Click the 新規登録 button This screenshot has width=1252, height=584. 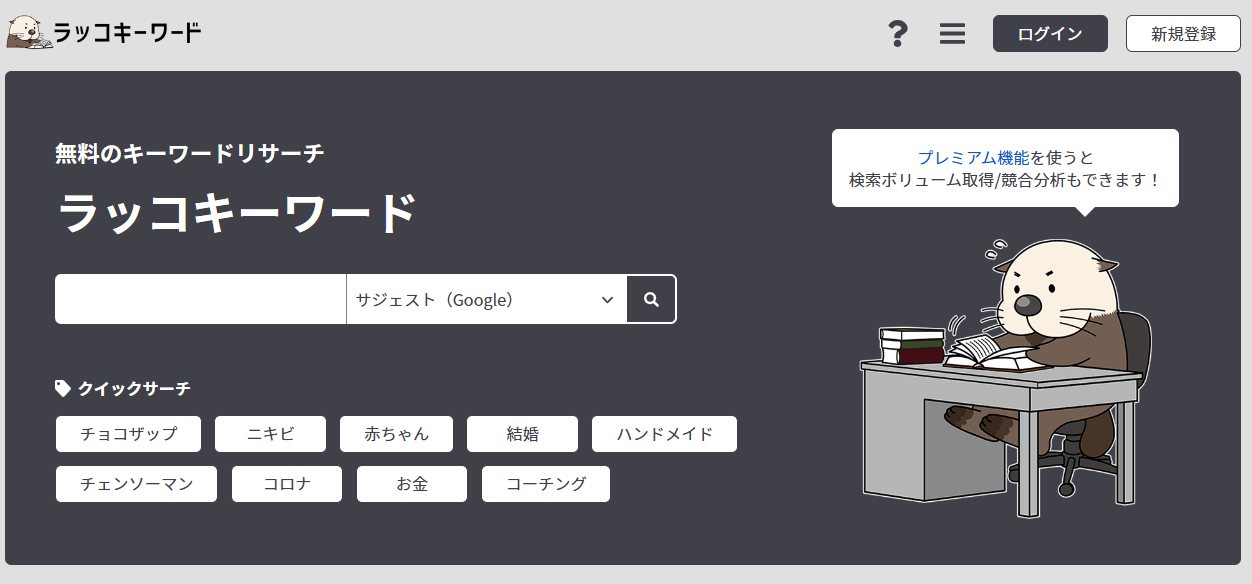(1183, 33)
